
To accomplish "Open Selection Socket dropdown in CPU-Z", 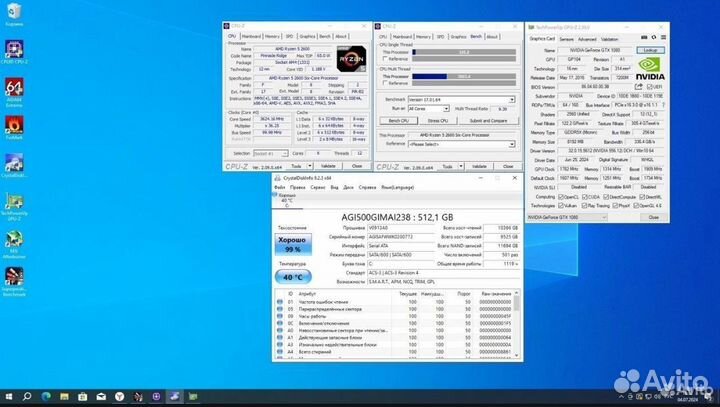I will tap(270, 153).
